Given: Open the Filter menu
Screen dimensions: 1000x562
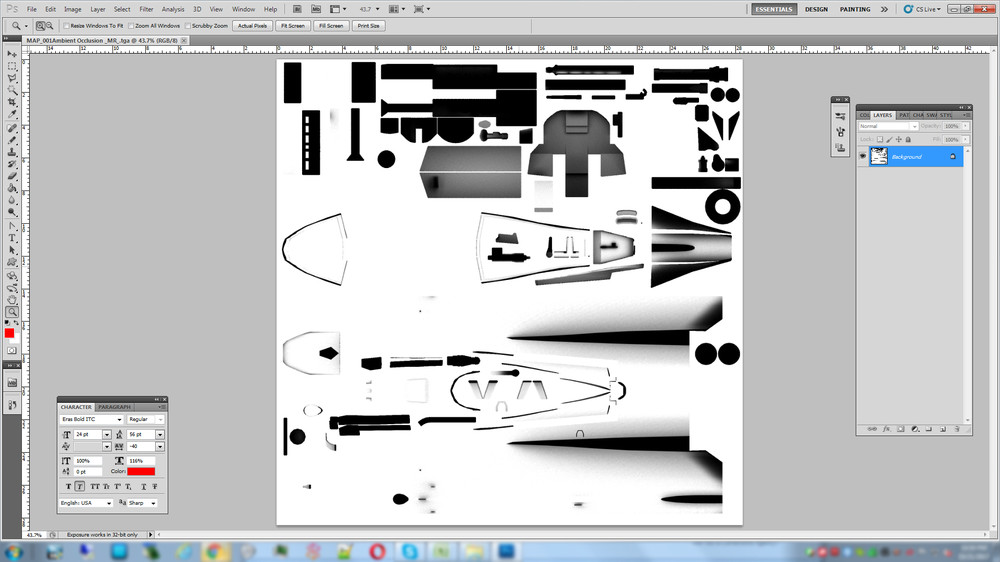Looking at the screenshot, I should [146, 9].
